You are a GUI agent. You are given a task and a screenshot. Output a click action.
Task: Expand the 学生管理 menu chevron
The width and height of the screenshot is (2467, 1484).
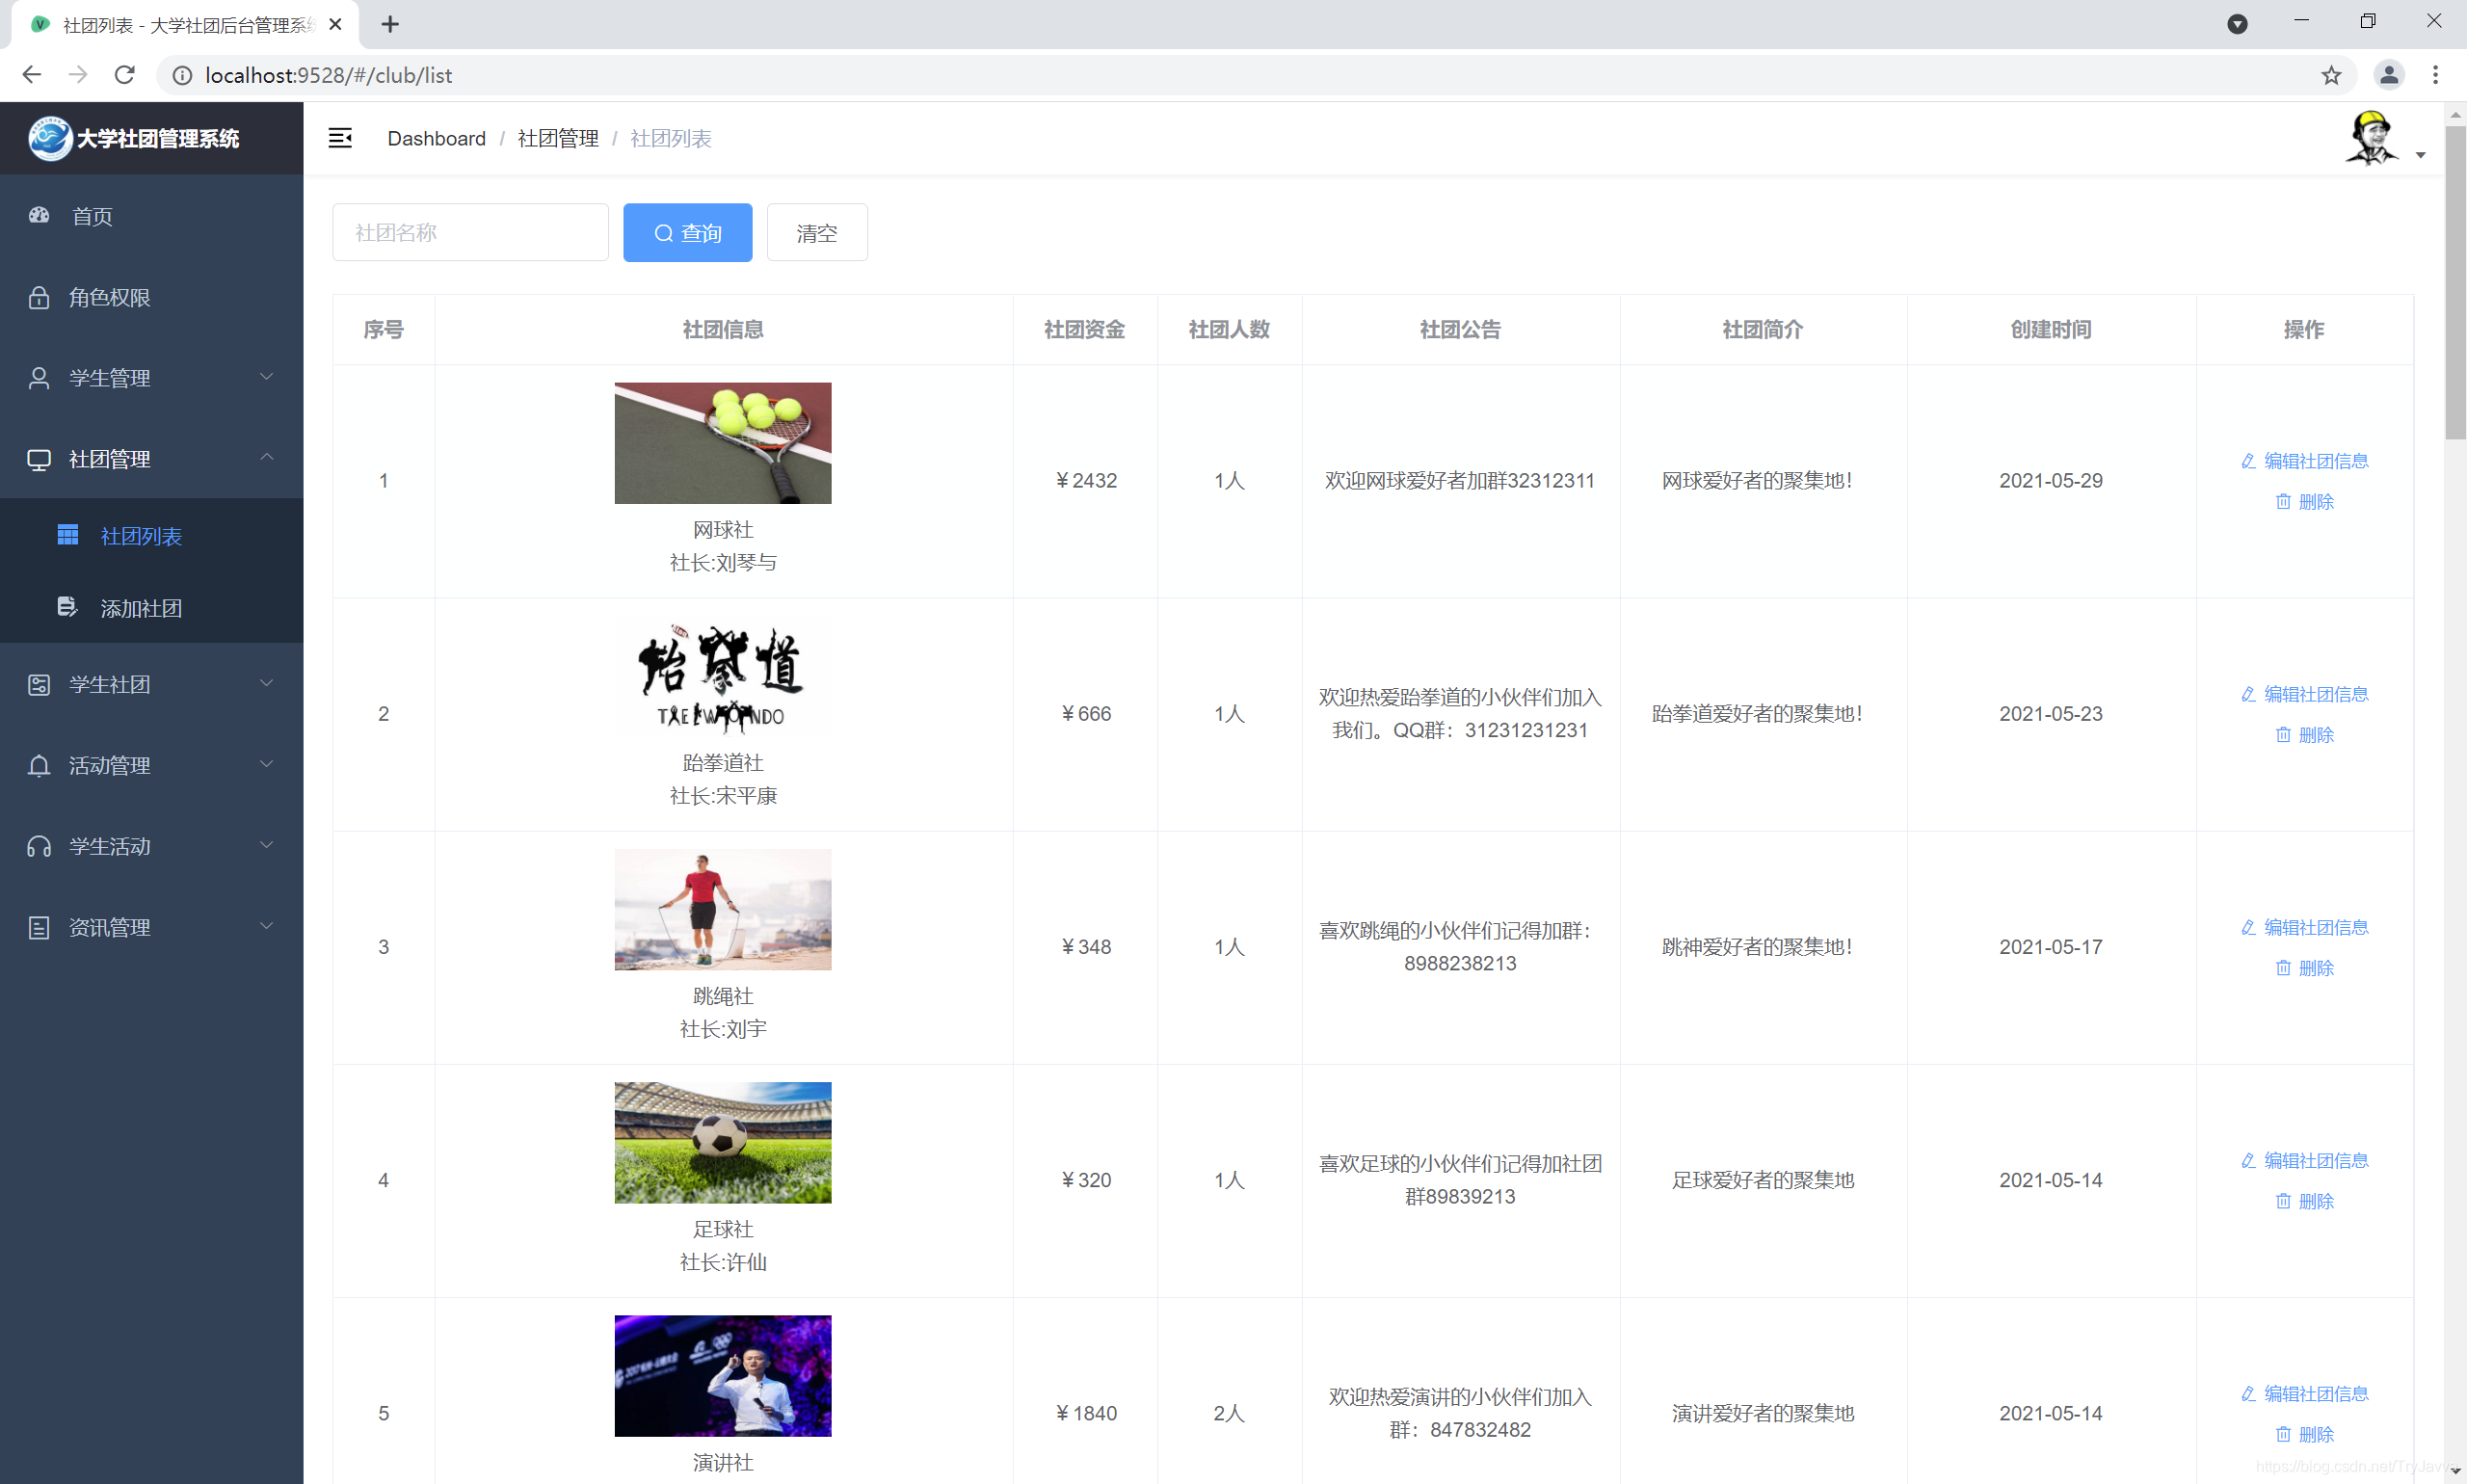[x=266, y=377]
